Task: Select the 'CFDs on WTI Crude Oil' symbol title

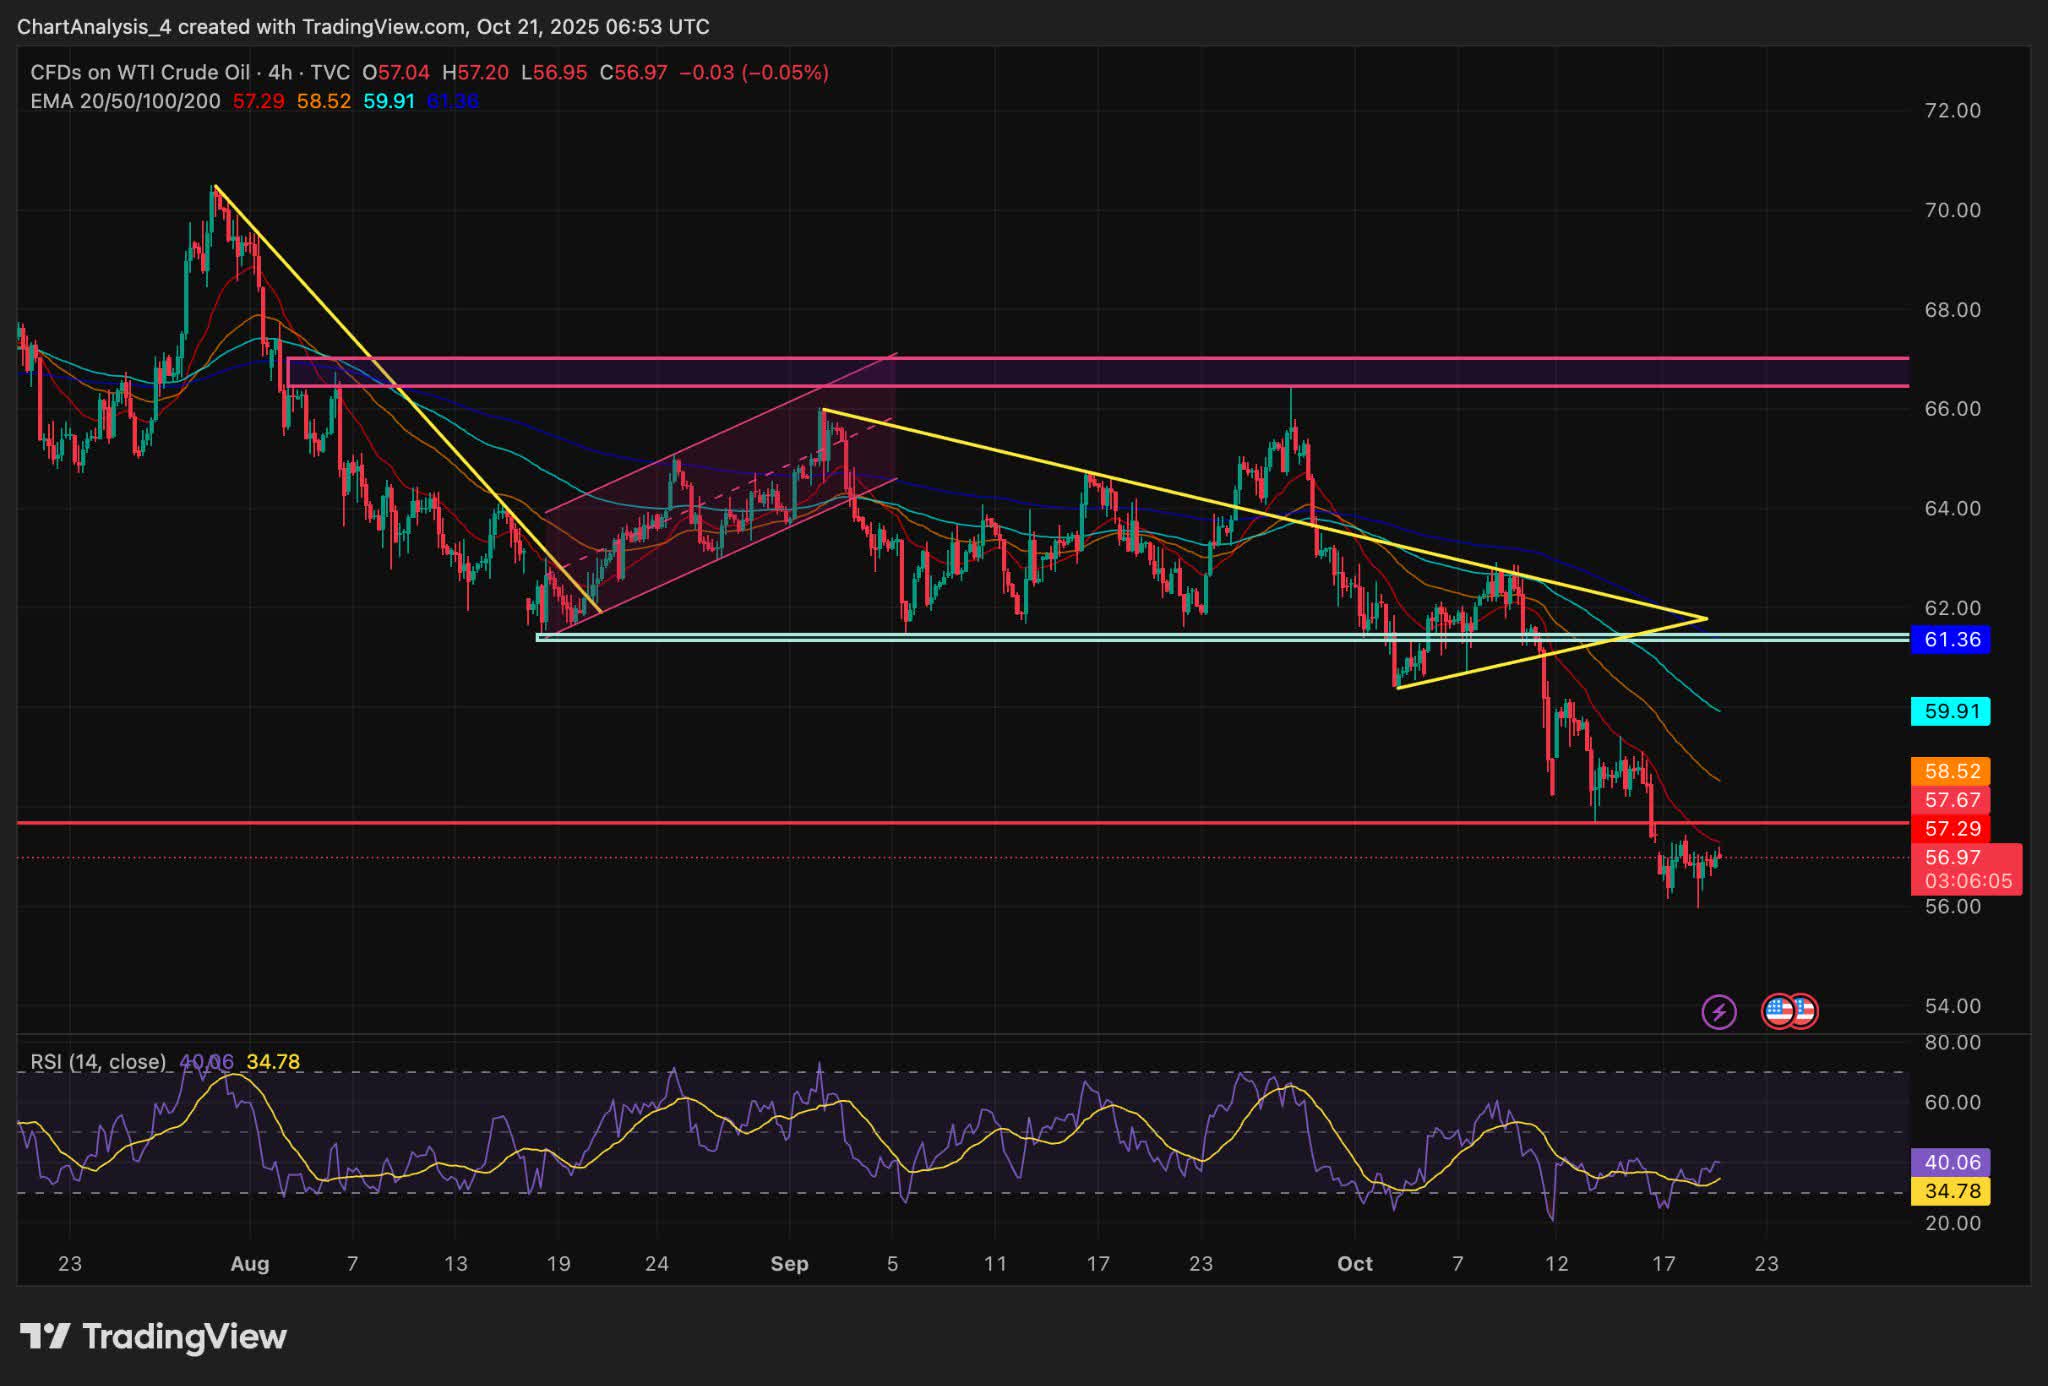Action: pyautogui.click(x=140, y=73)
